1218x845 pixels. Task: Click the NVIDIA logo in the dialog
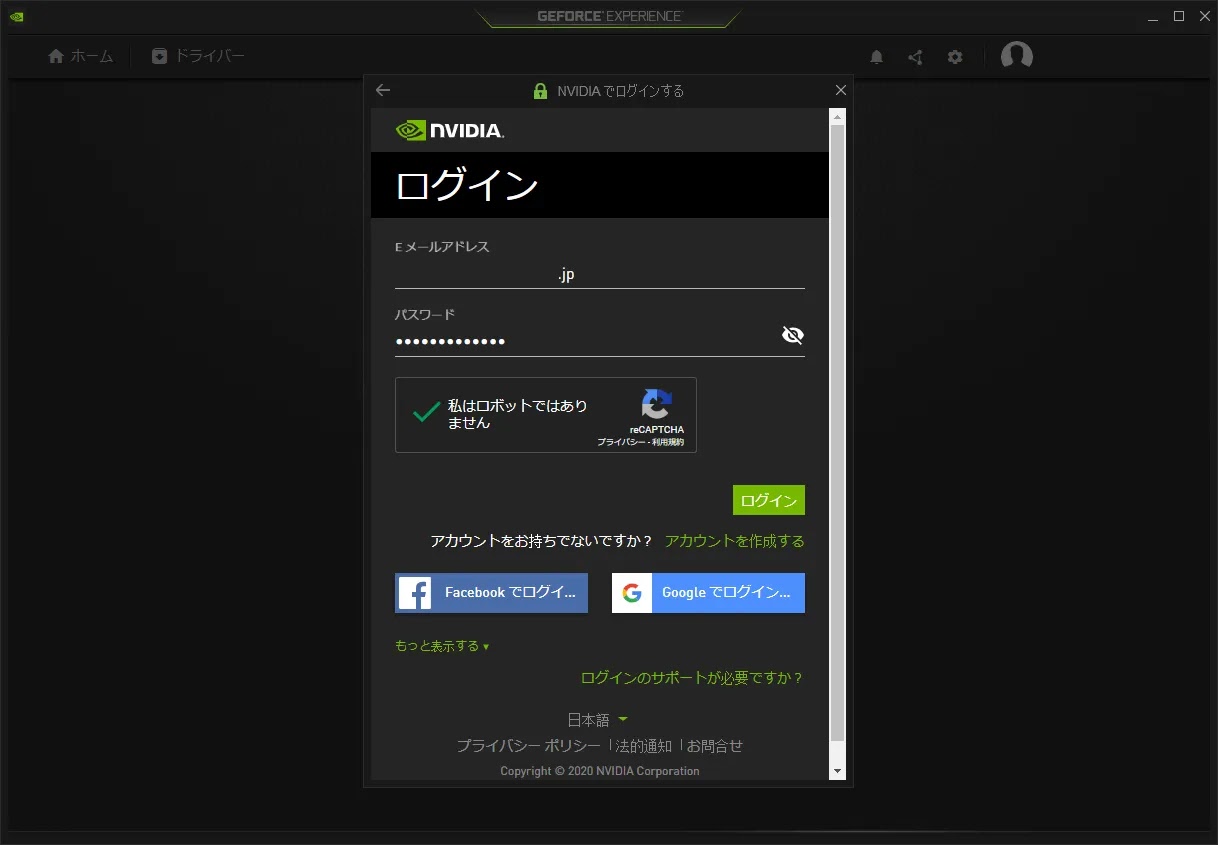(x=450, y=130)
